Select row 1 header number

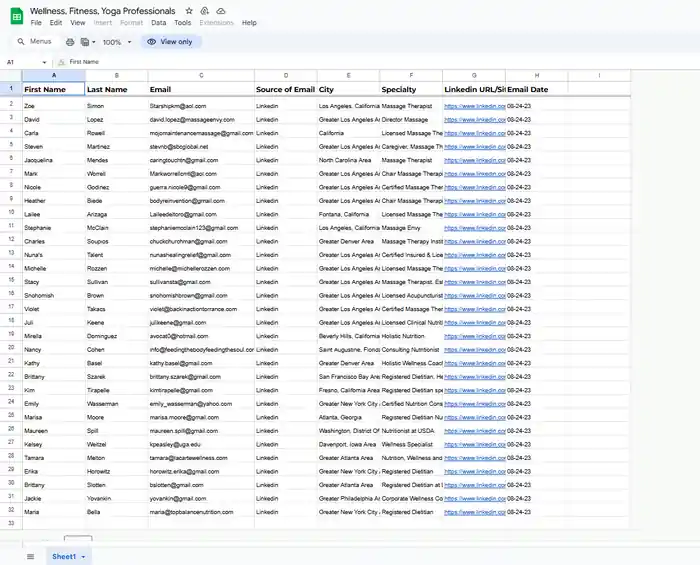(x=11, y=88)
